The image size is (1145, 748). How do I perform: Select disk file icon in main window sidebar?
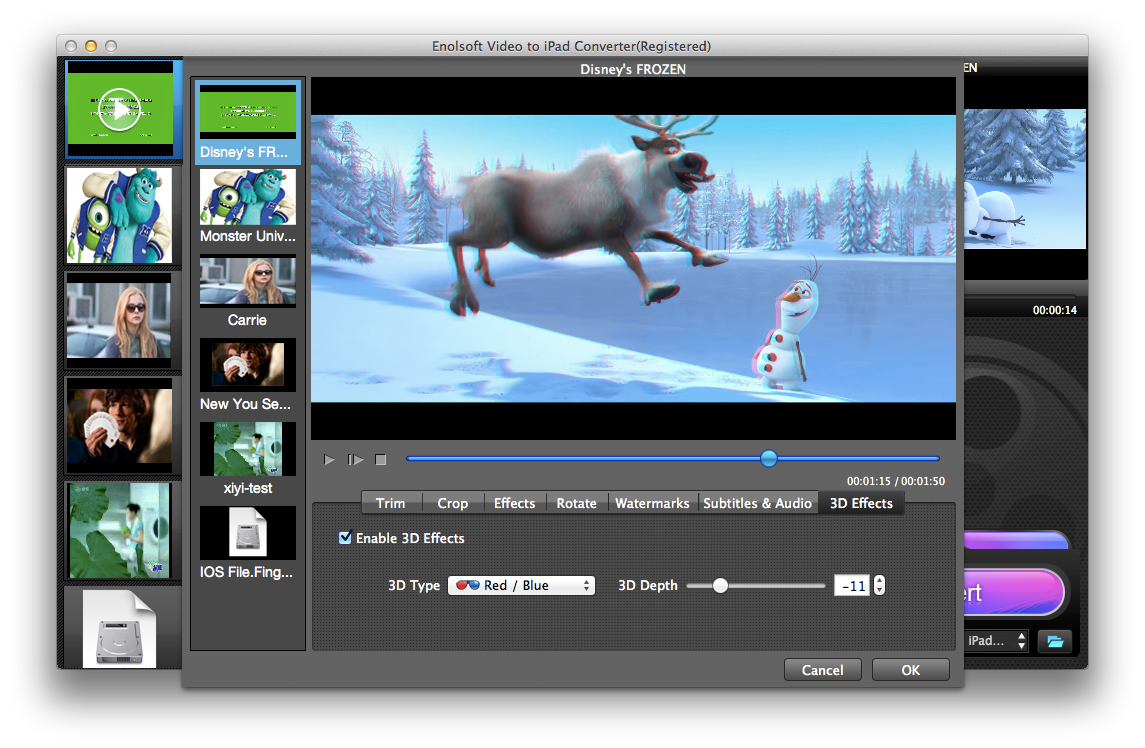(119, 628)
